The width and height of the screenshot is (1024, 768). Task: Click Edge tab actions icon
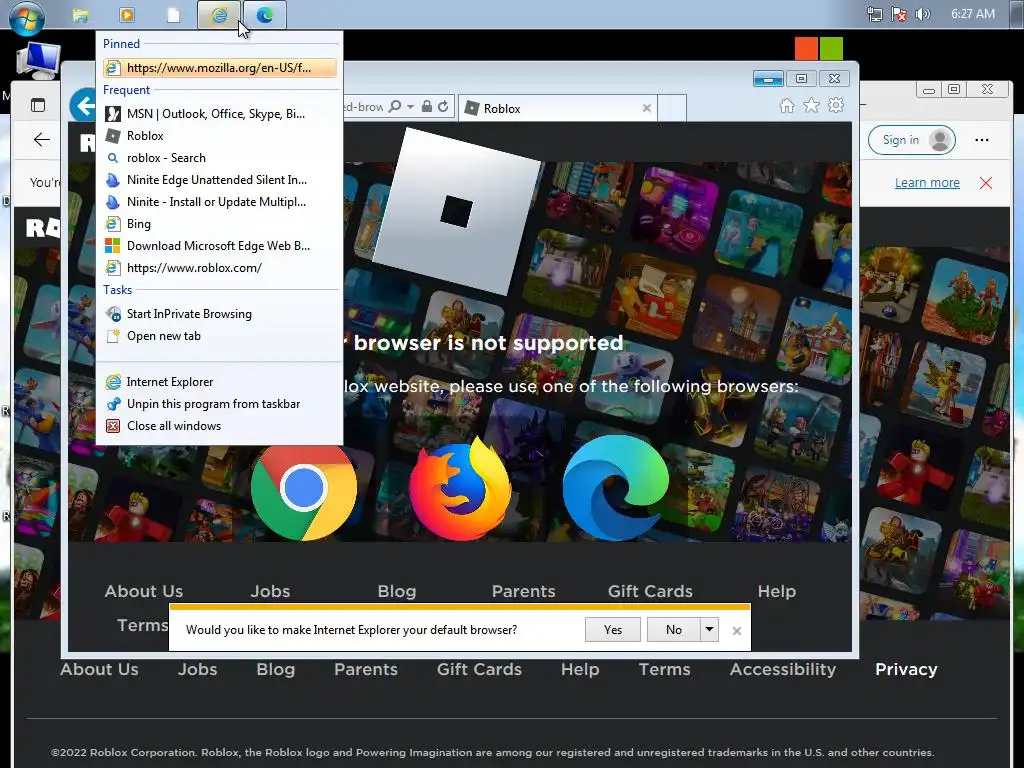[38, 104]
